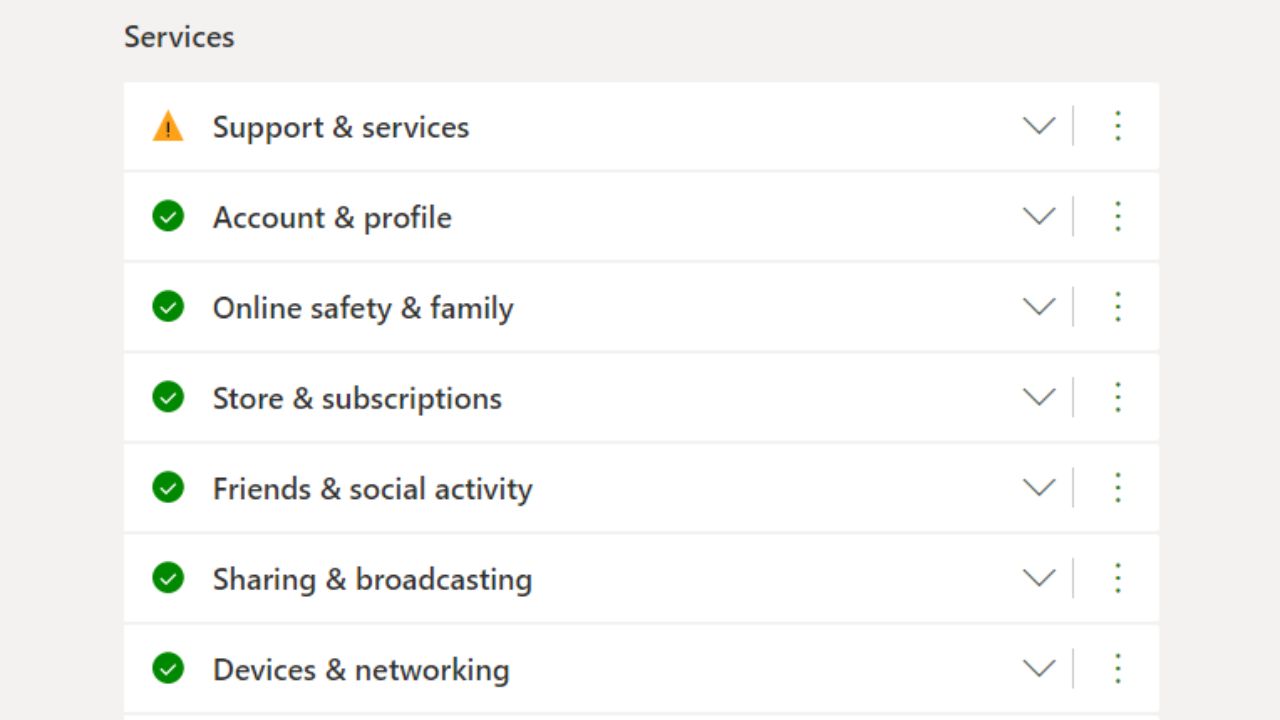Open more options for Support & services

1118,126
